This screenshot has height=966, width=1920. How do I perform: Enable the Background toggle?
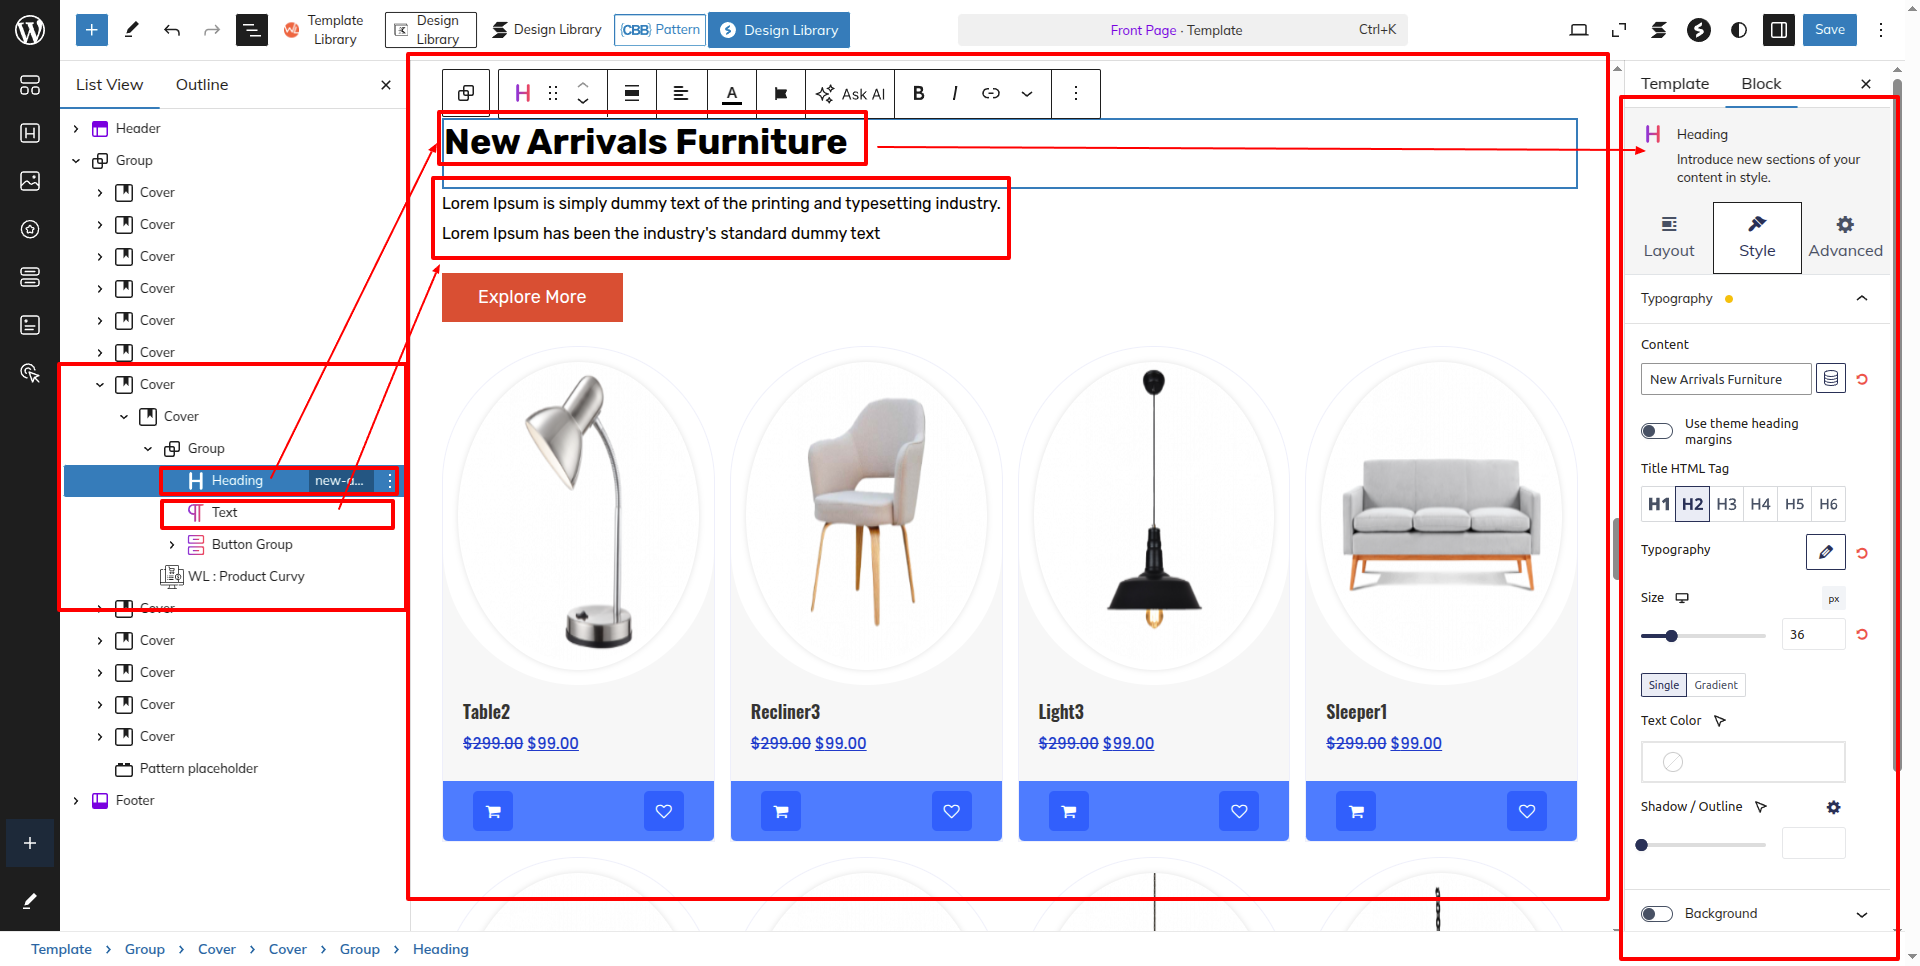[1657, 914]
